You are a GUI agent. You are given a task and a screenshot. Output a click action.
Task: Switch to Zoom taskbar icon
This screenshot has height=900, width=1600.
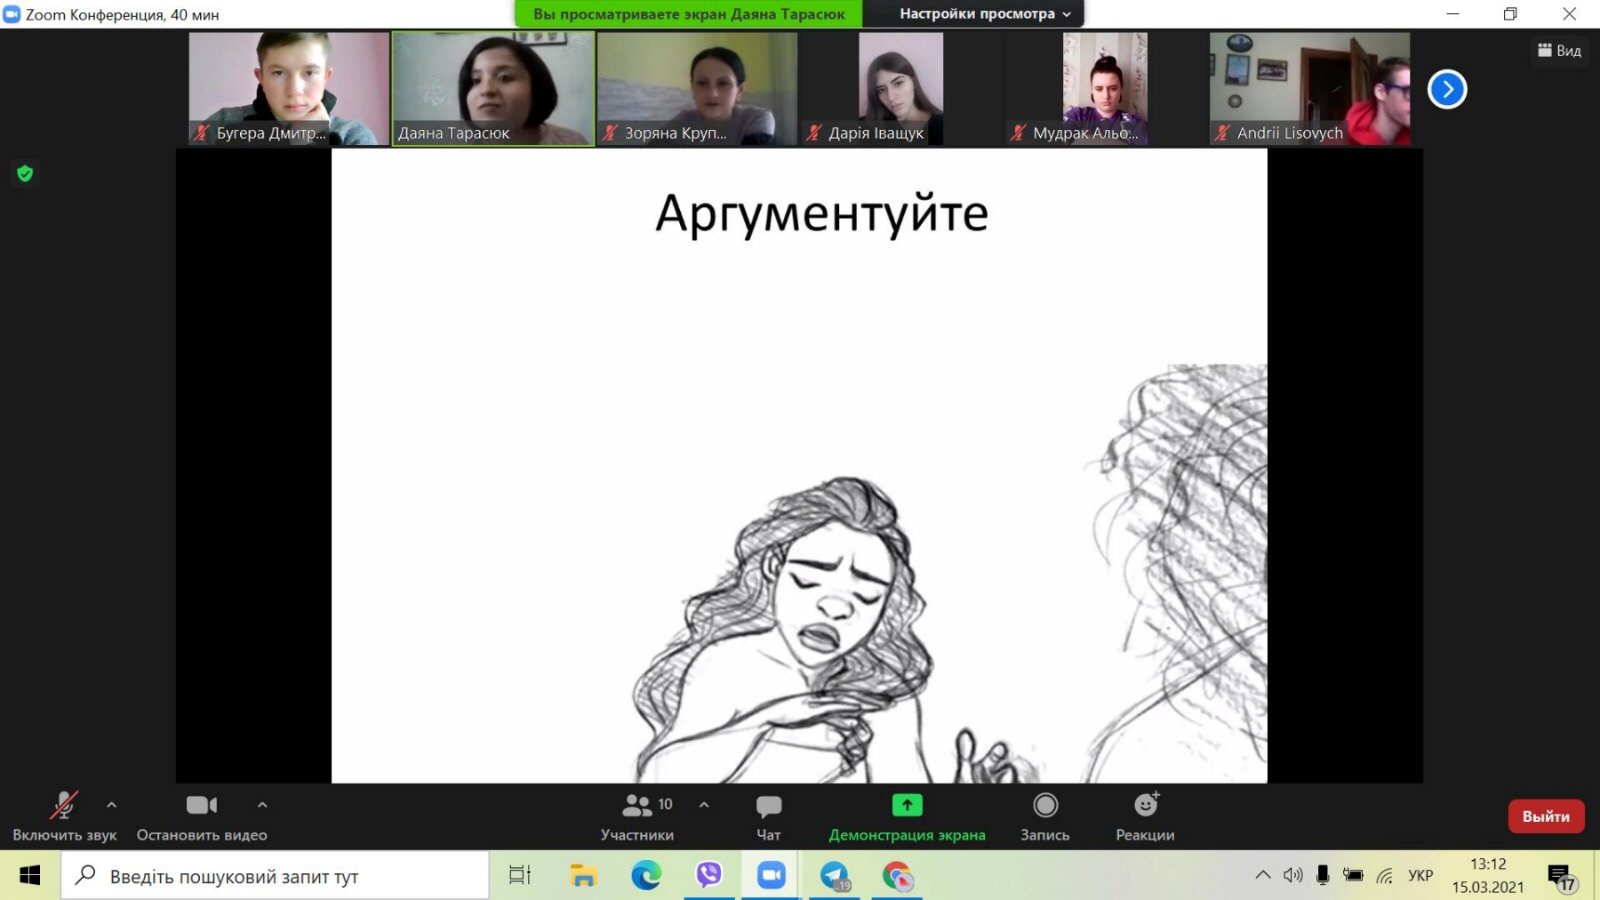771,876
